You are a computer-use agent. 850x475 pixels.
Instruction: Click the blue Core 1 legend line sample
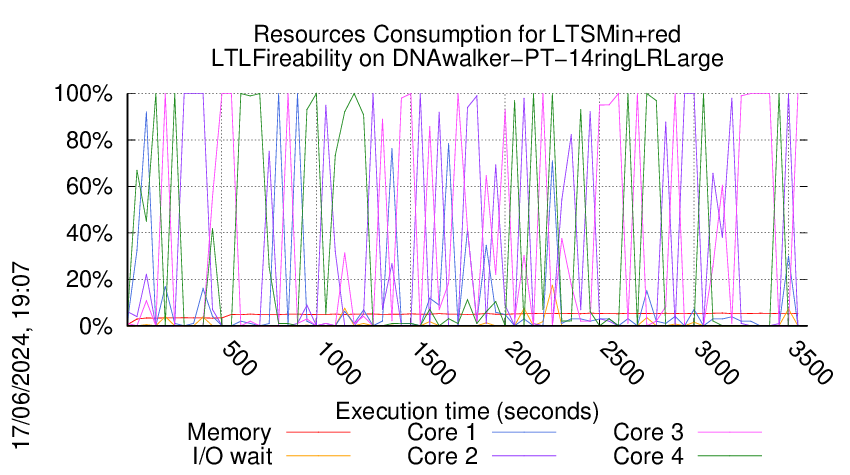coord(524,432)
